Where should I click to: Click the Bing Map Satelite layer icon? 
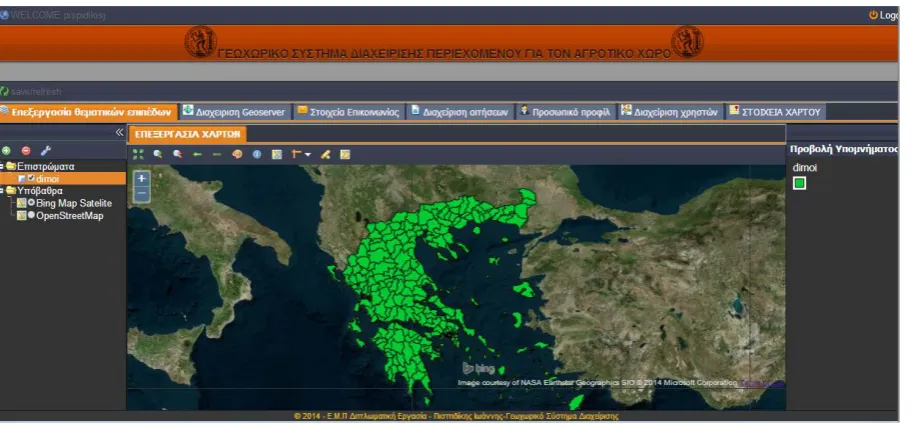pos(22,203)
